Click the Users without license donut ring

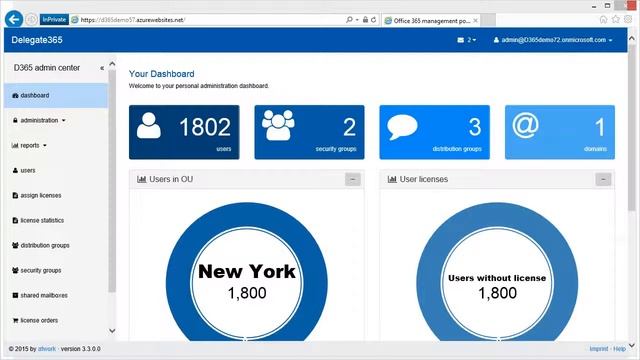click(x=429, y=284)
